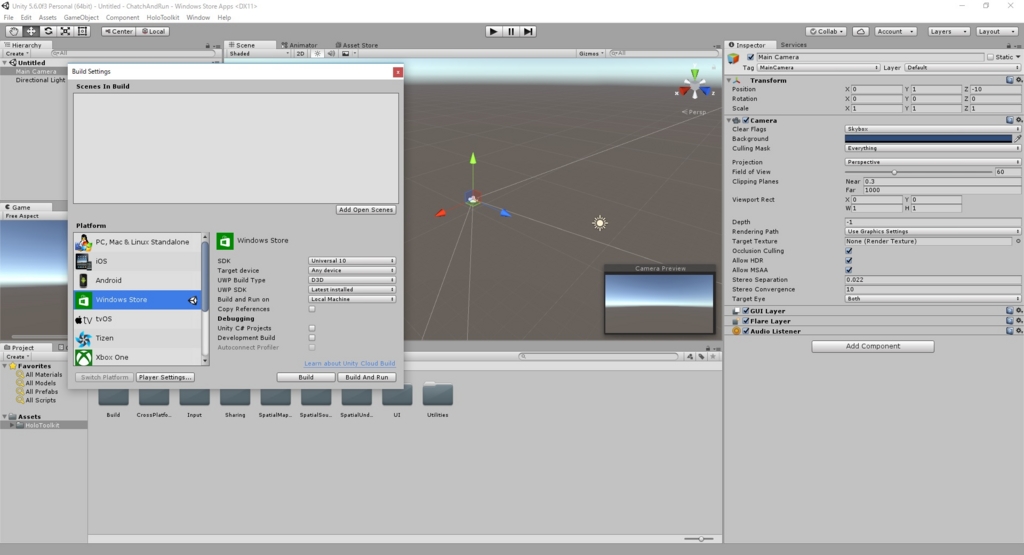Click Add Component button
Viewport: 1024px width, 555px height.
[872, 346]
